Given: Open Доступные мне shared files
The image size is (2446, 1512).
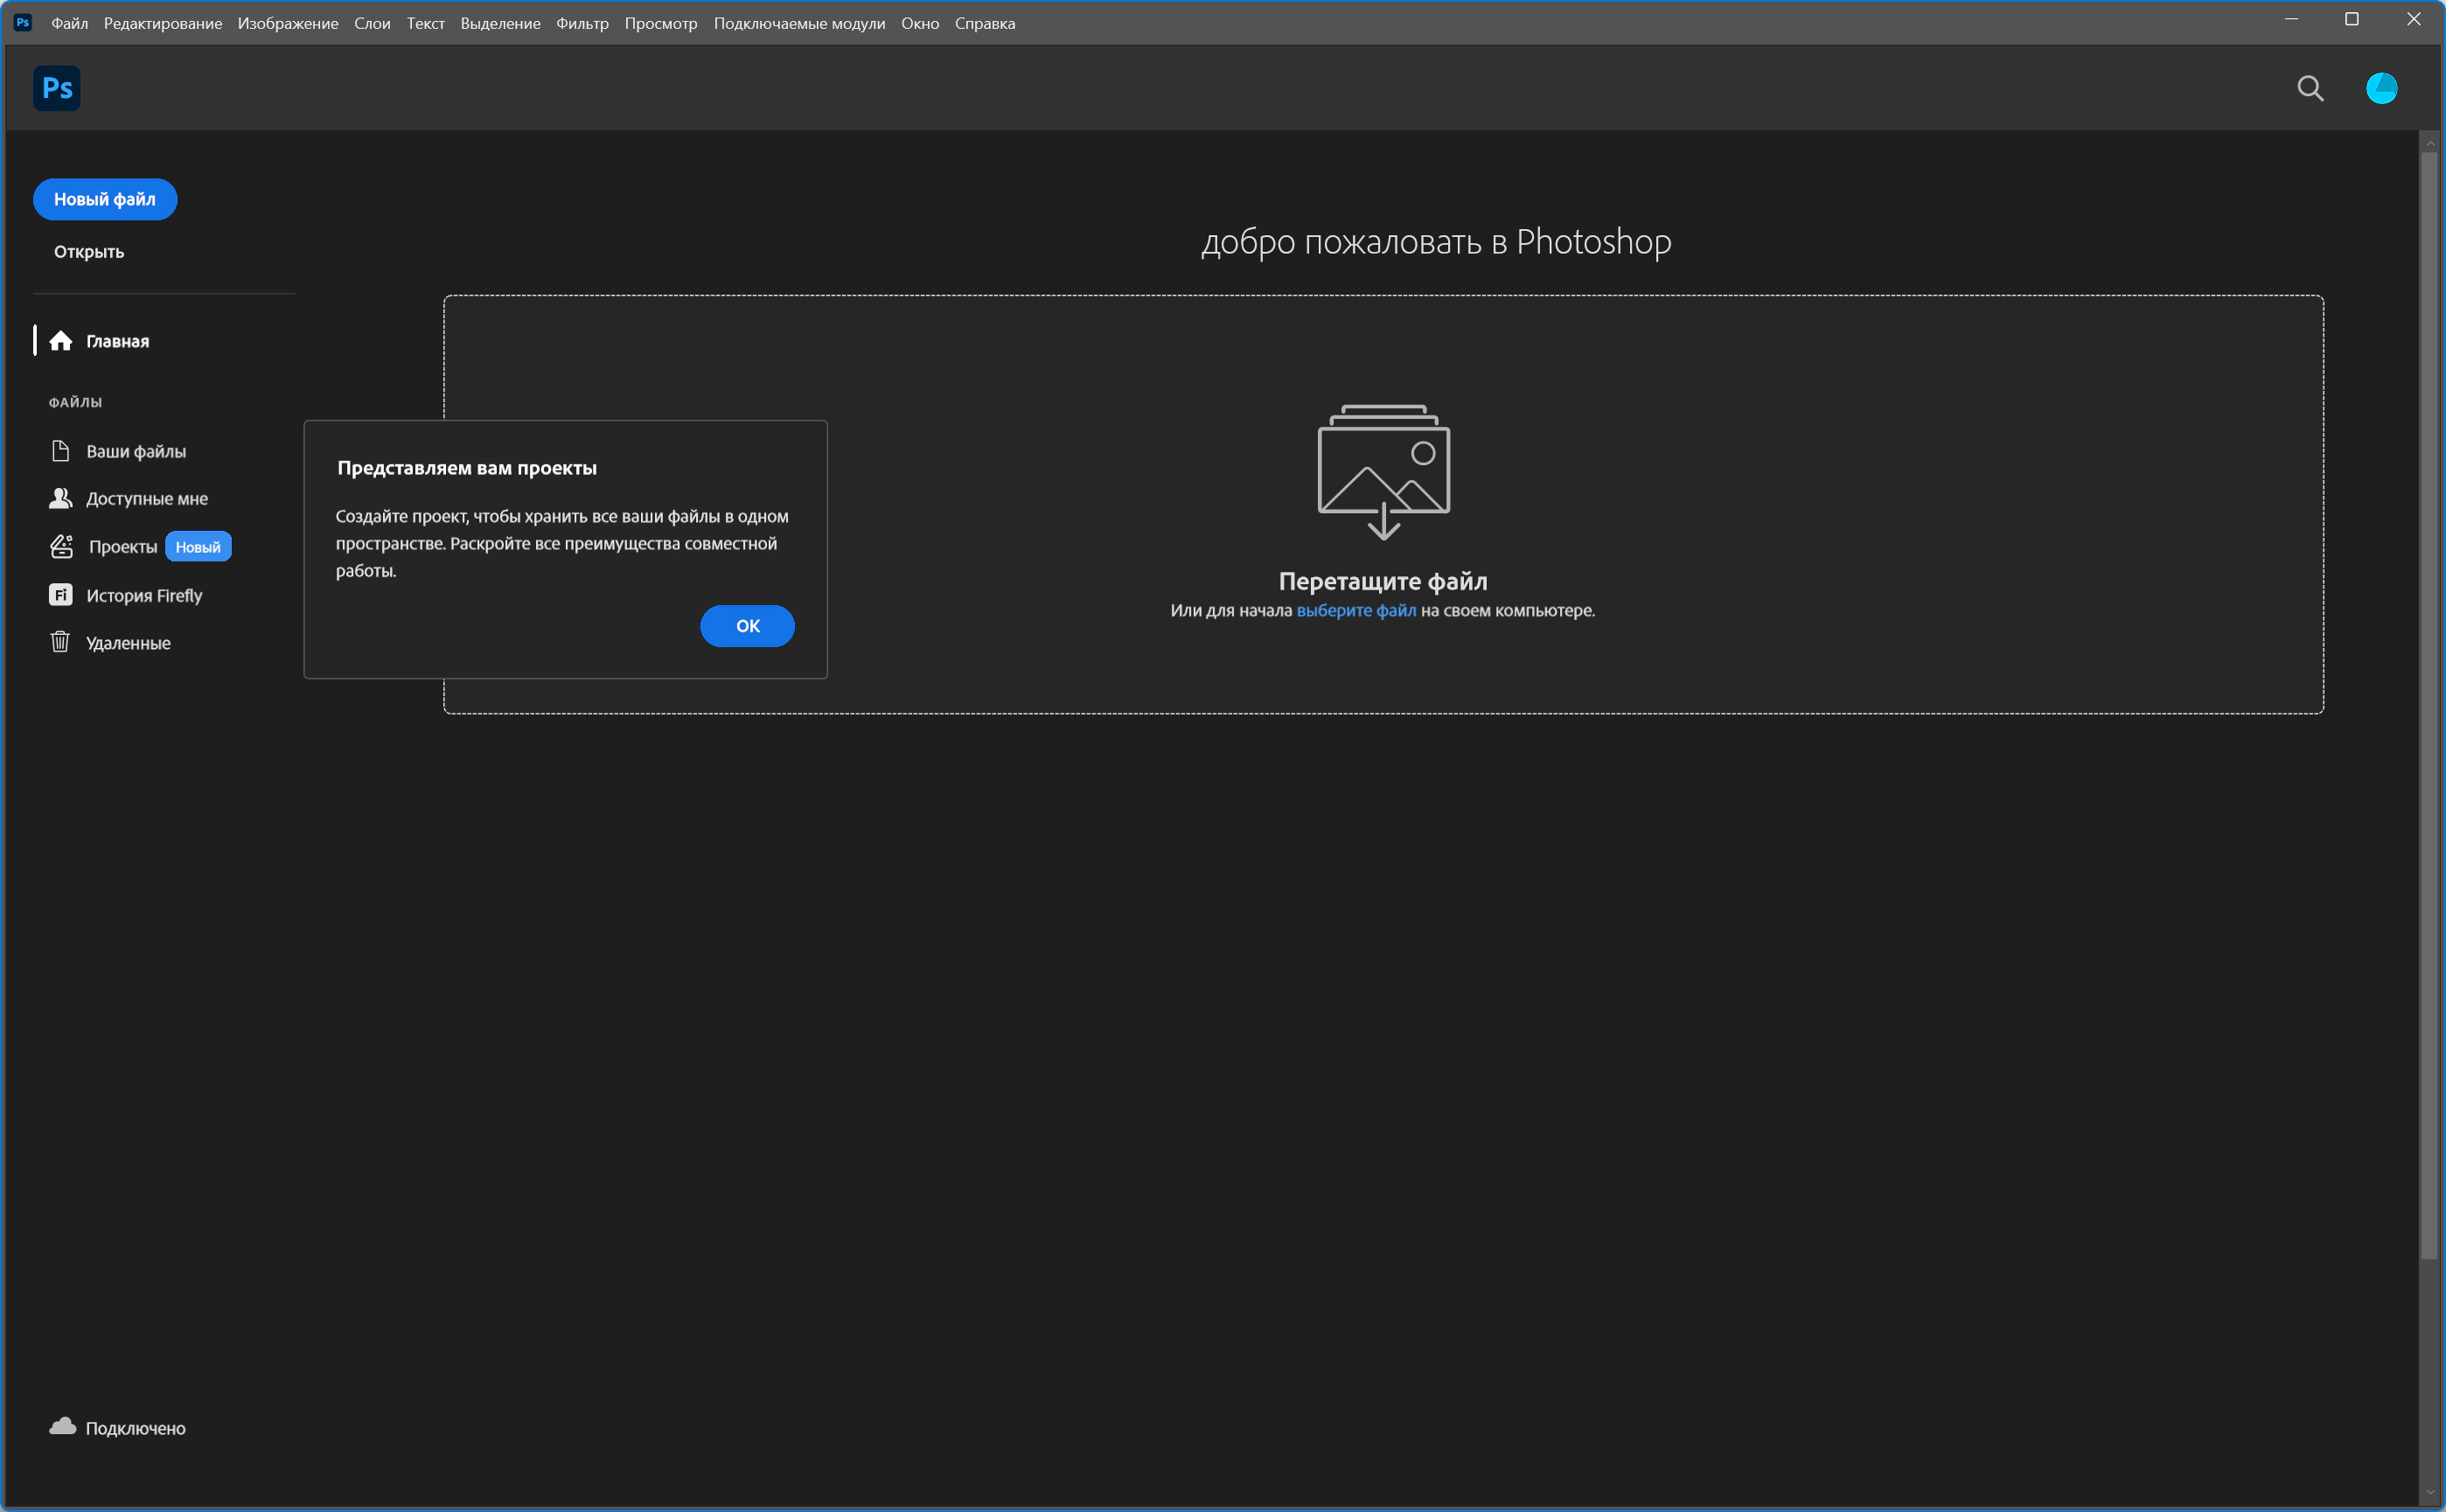Looking at the screenshot, I should click(x=146, y=498).
